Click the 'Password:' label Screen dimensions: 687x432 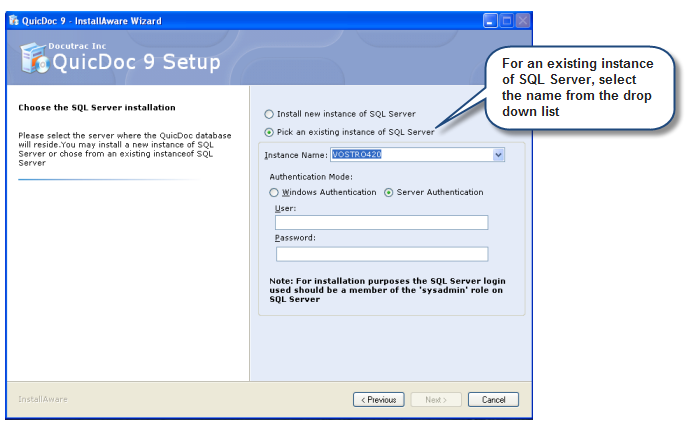[295, 238]
